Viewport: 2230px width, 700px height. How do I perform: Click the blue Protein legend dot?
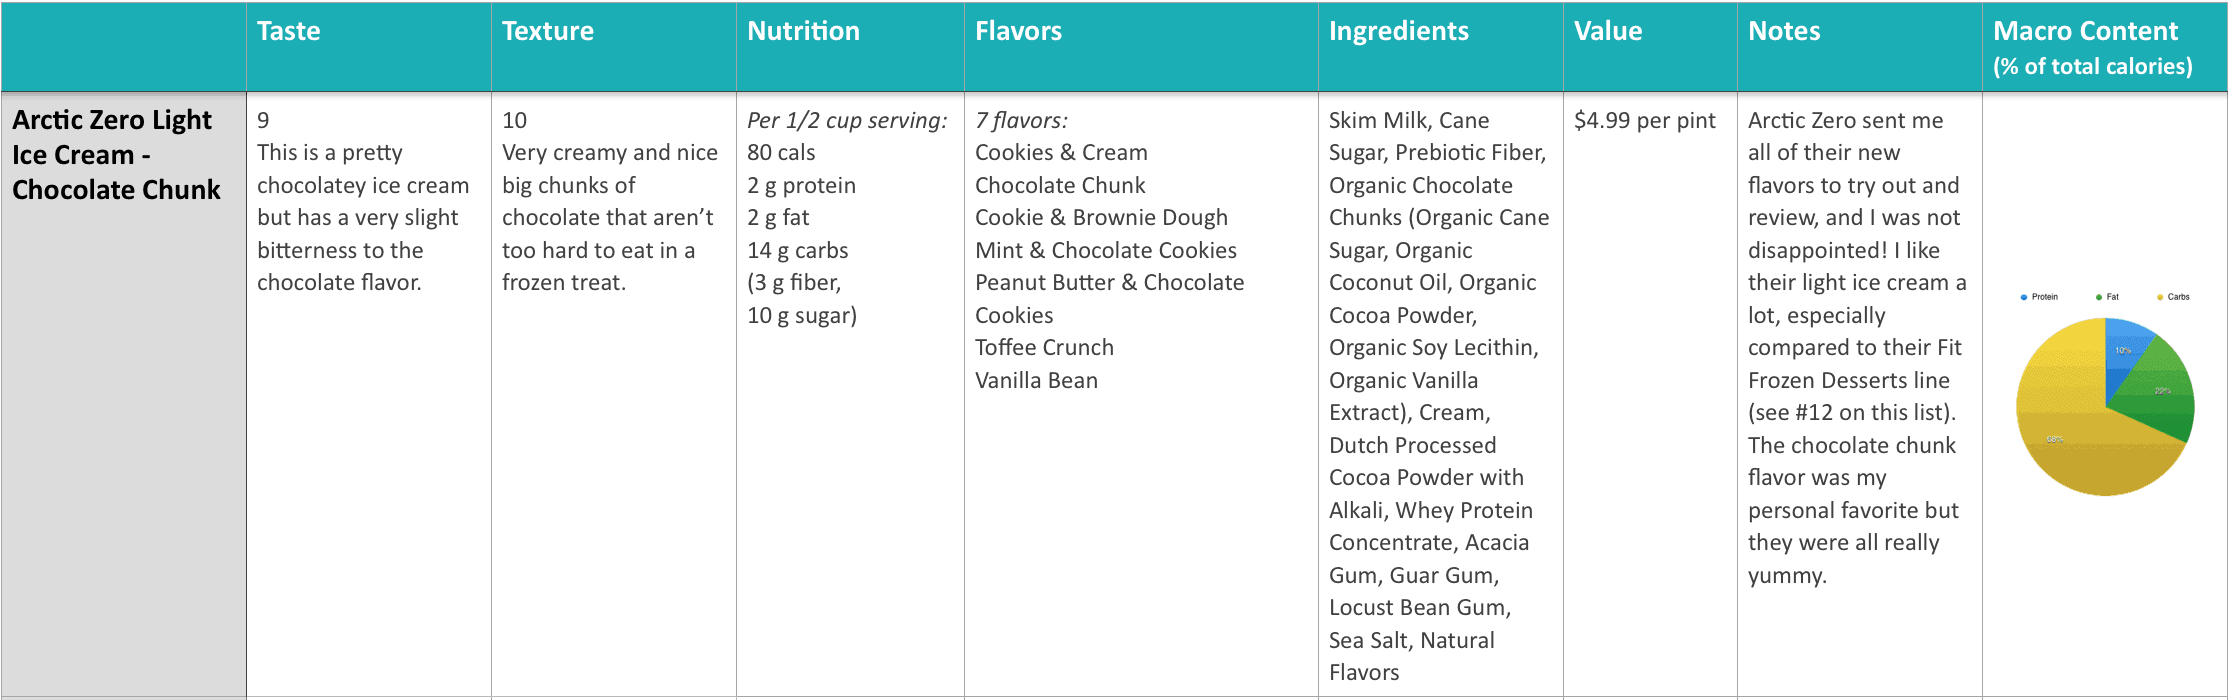2024,297
